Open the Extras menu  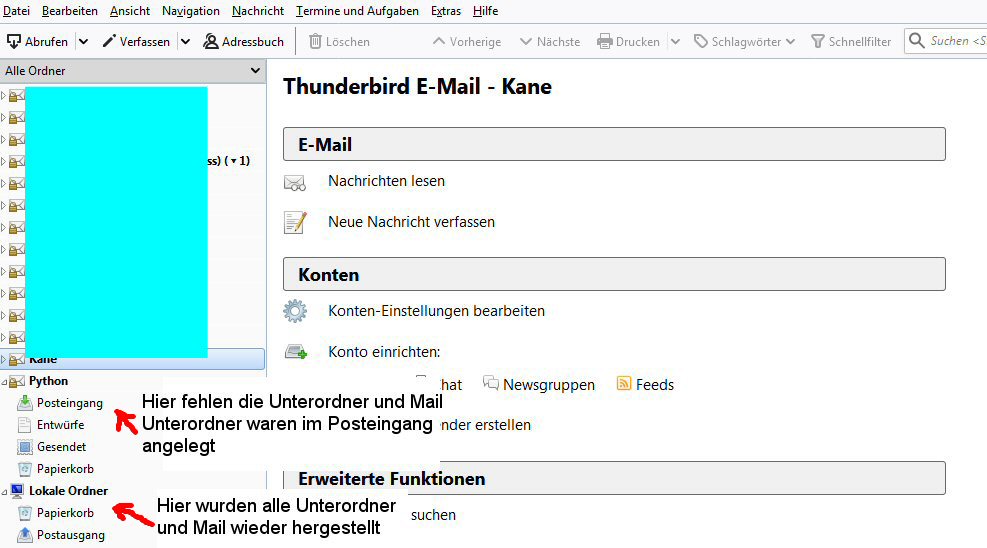[x=446, y=11]
